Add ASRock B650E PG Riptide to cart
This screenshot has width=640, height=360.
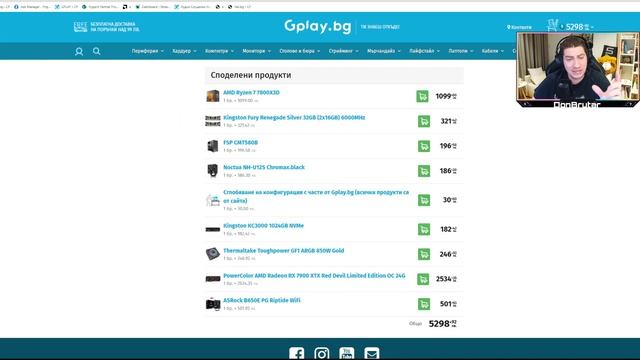pyautogui.click(x=424, y=304)
